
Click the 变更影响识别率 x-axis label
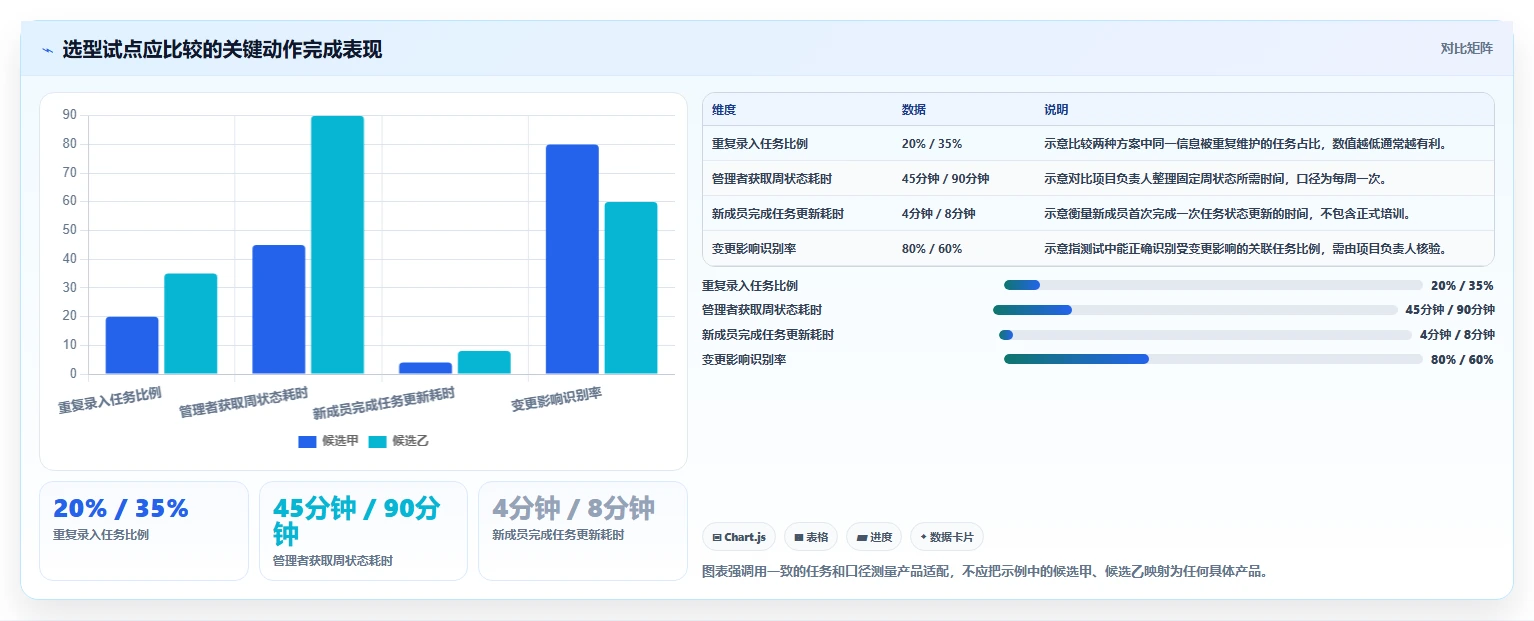(556, 400)
